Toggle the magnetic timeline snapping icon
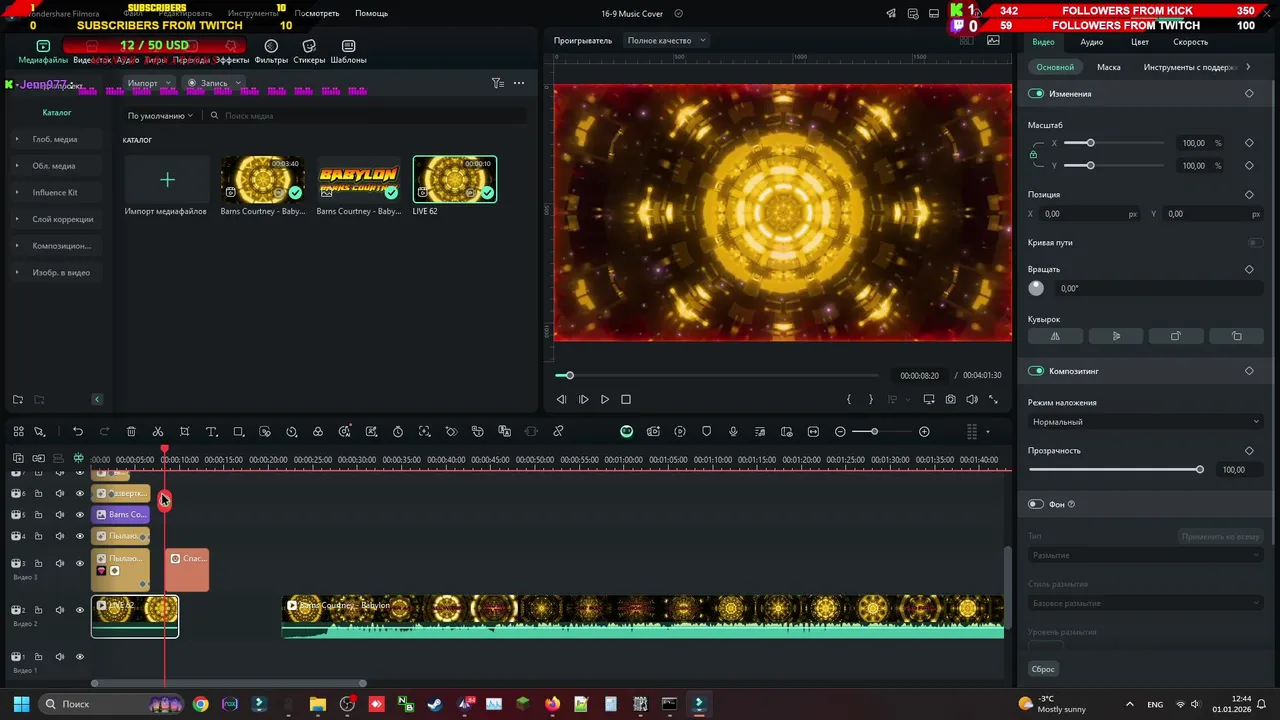The height and width of the screenshot is (720, 1280). (78, 458)
